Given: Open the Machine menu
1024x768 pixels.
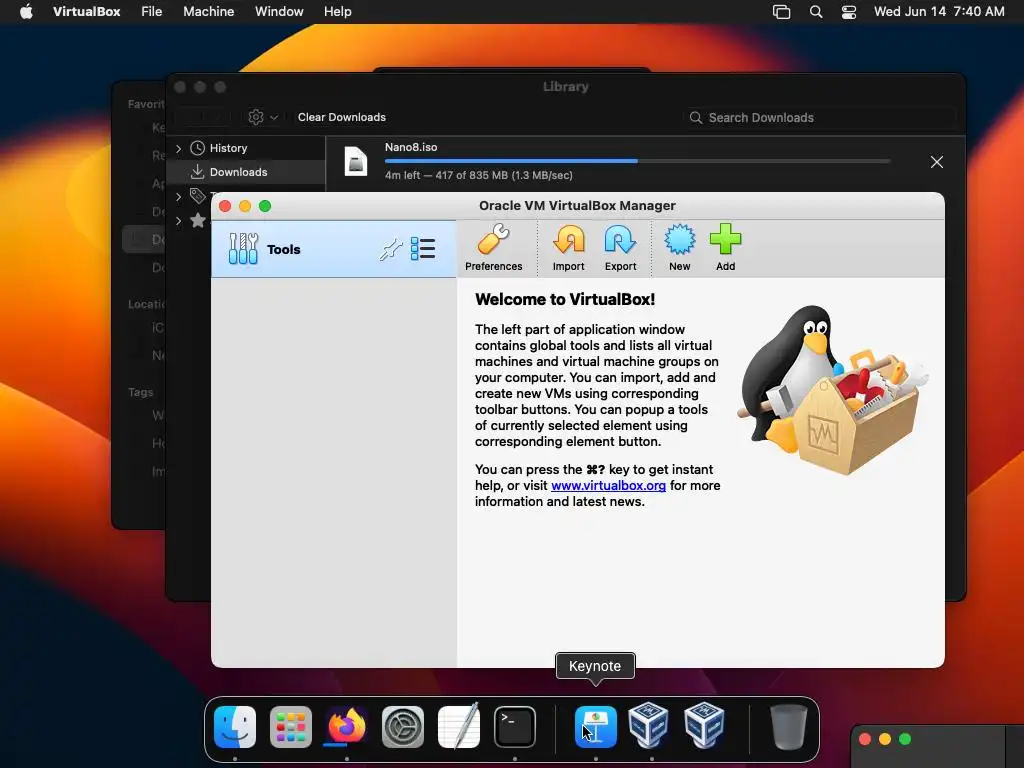Looking at the screenshot, I should point(208,12).
